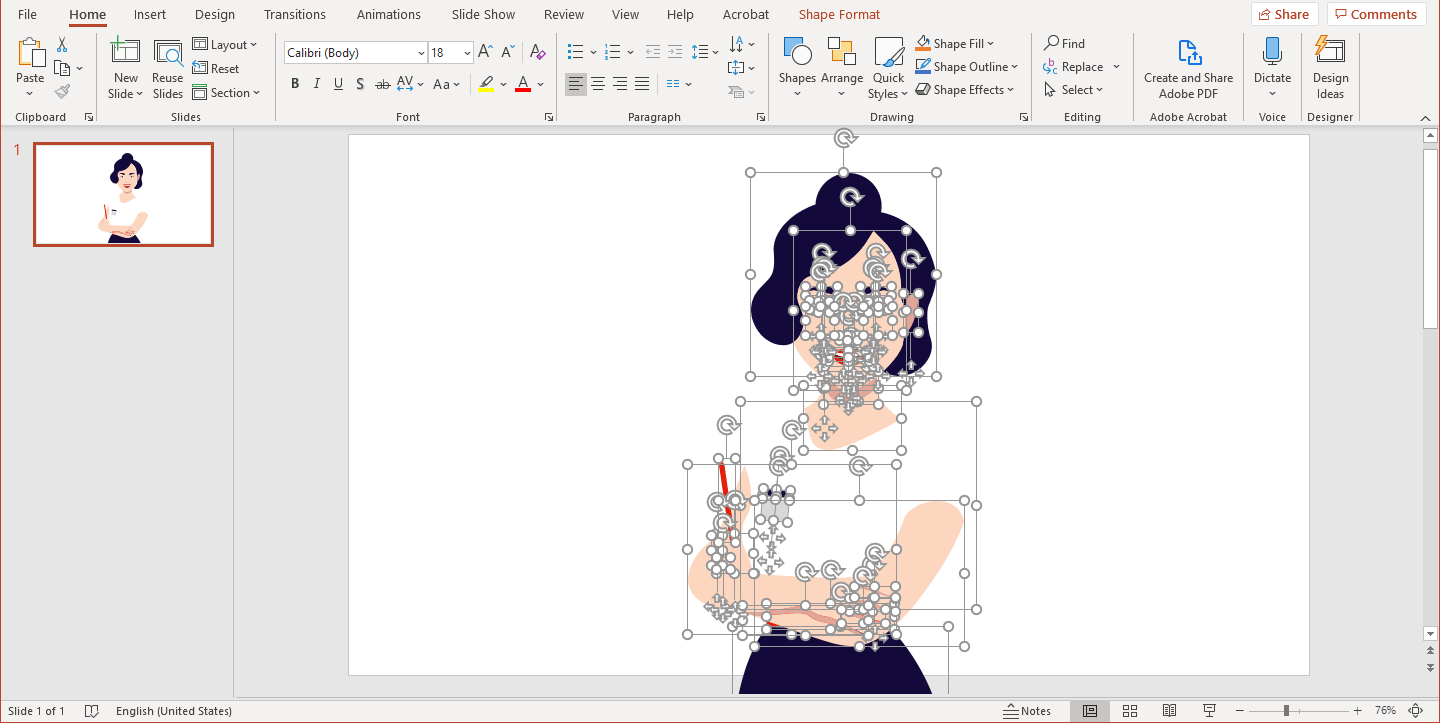Open the font size dropdown
This screenshot has height=723, width=1440.
click(466, 52)
